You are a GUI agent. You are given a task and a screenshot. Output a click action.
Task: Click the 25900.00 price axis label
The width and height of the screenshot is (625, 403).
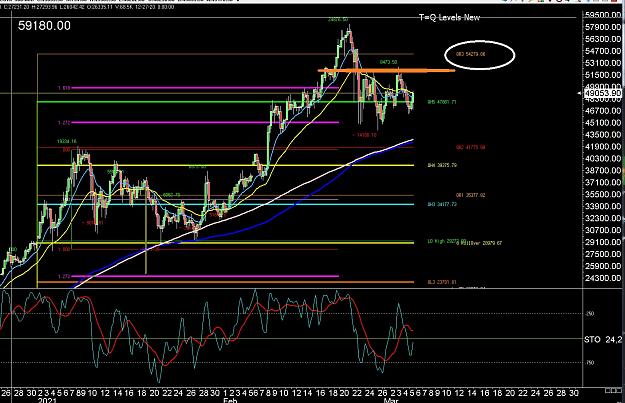click(x=603, y=266)
